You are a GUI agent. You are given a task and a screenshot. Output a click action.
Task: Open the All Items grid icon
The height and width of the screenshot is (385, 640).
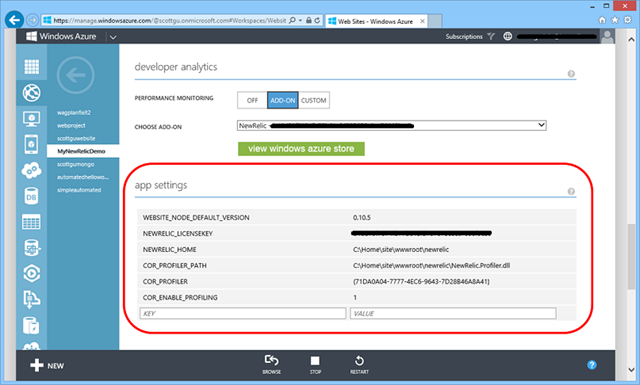(31, 66)
